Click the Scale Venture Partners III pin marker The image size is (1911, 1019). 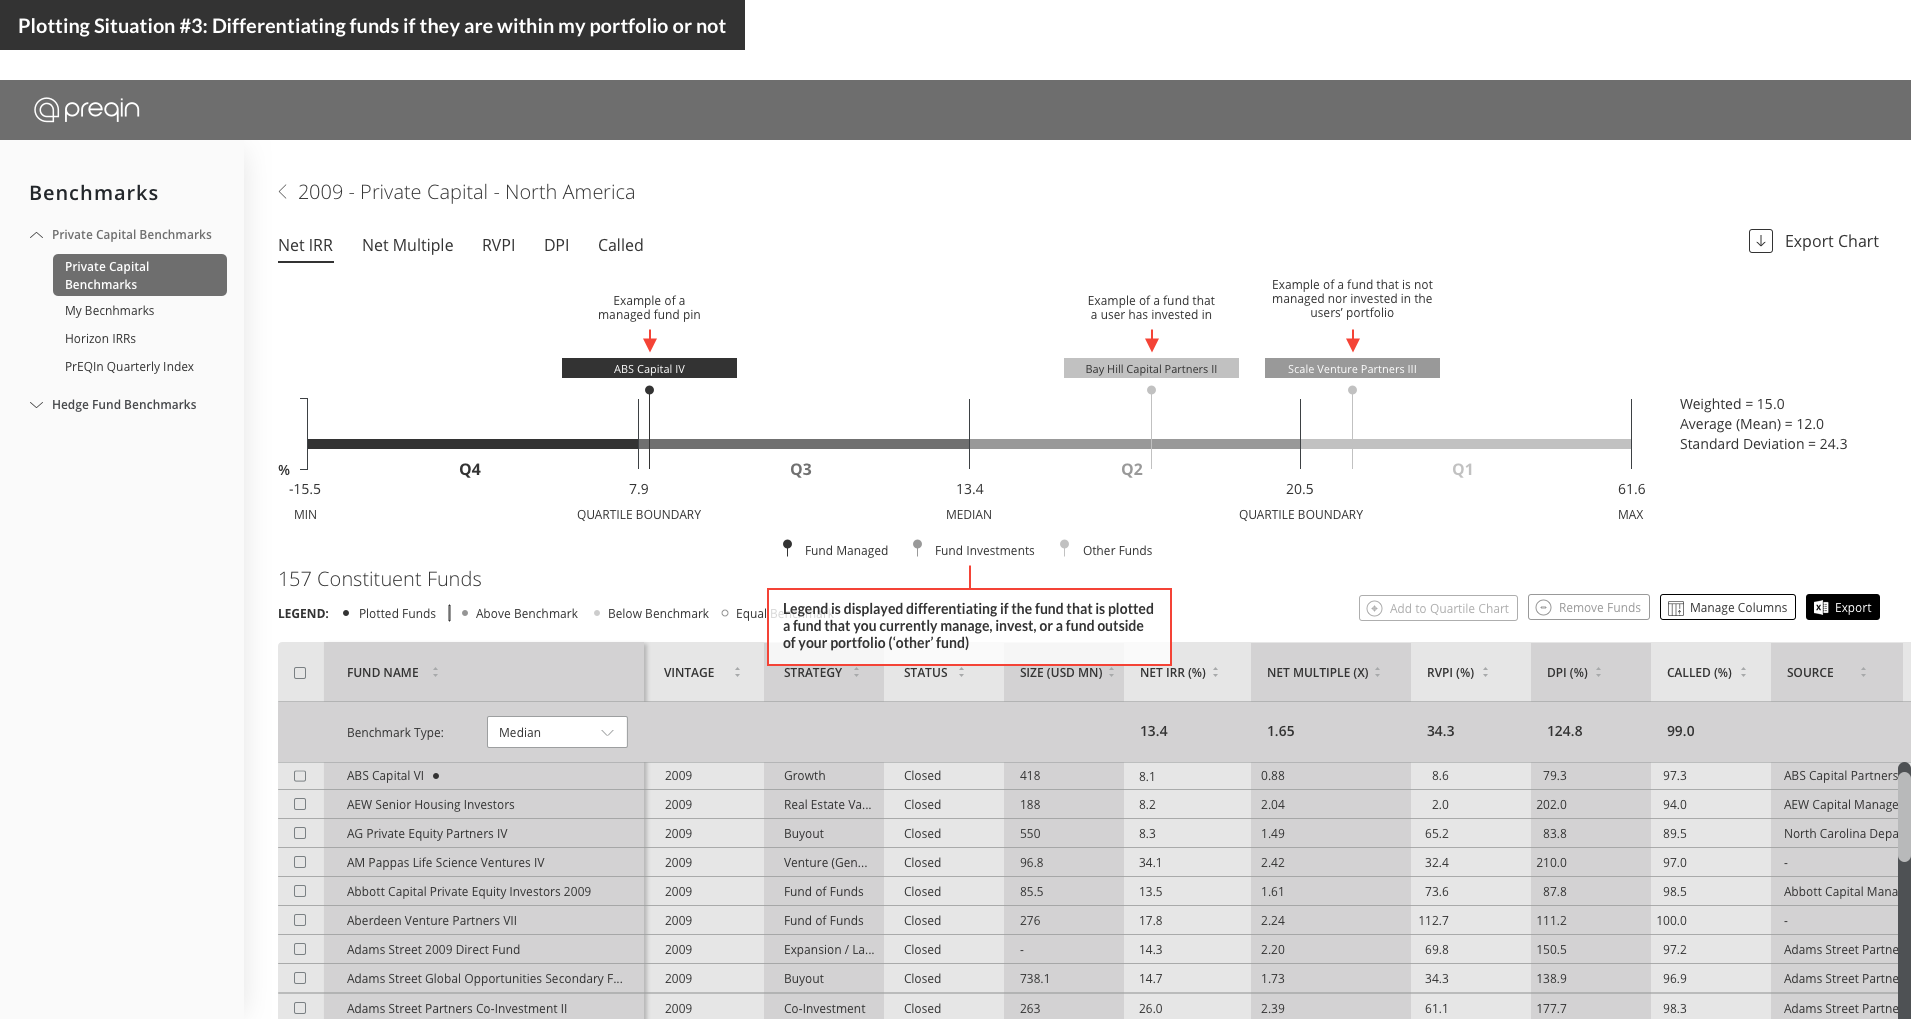point(1352,390)
